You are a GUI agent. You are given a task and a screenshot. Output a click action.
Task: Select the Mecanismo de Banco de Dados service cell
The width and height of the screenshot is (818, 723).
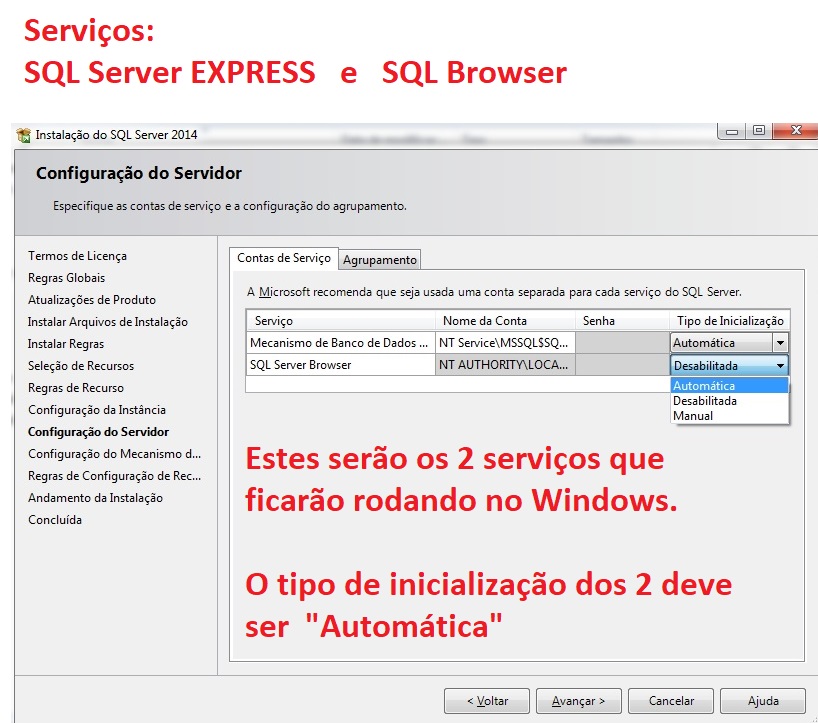tap(341, 343)
